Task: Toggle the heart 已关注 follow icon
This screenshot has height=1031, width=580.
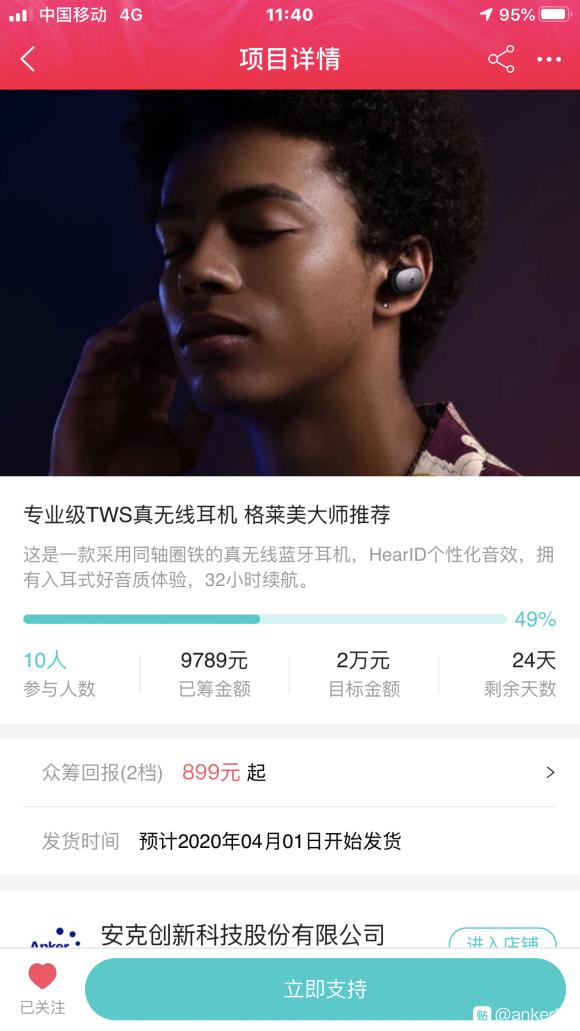Action: (x=43, y=976)
